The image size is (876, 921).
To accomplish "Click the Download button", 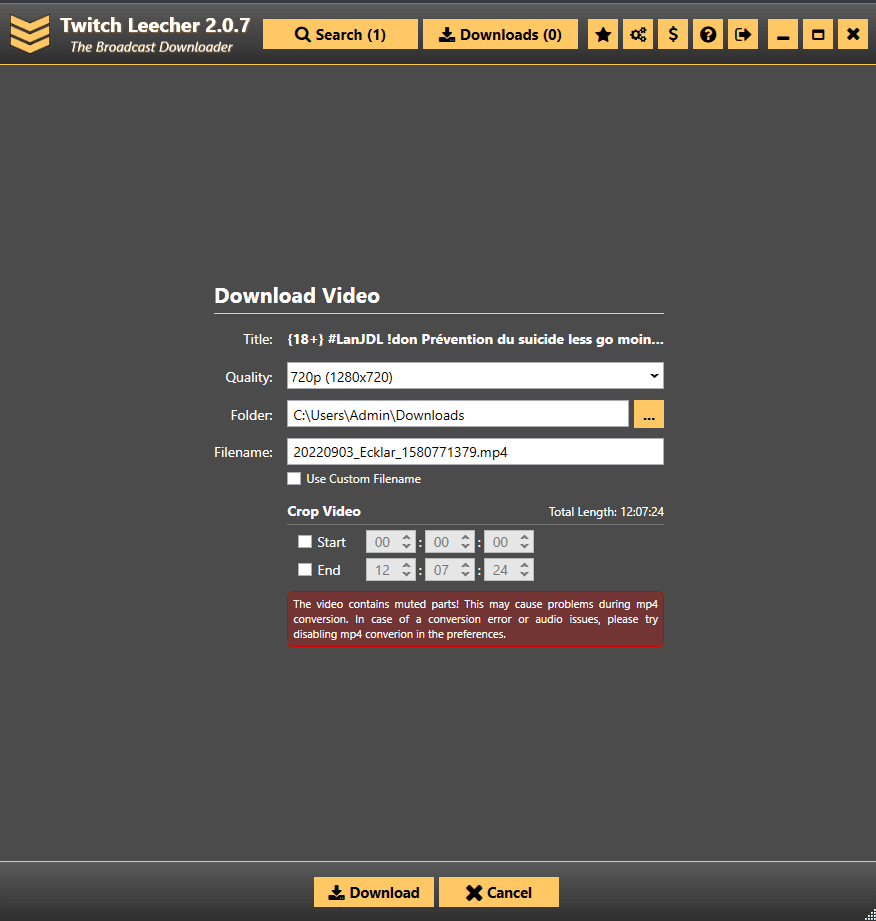I will 374,892.
